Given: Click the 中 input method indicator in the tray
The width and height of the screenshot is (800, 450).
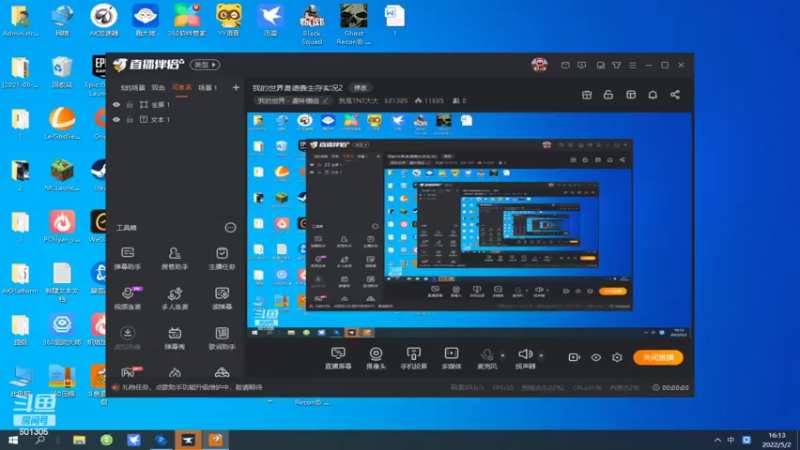Looking at the screenshot, I should coord(731,440).
